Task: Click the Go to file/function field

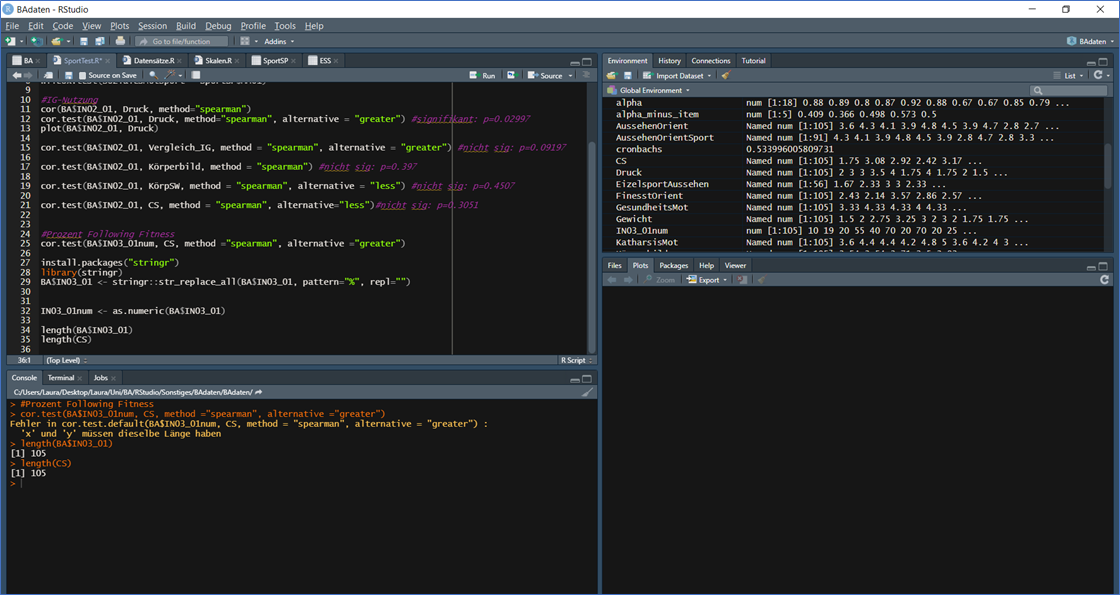Action: [181, 41]
